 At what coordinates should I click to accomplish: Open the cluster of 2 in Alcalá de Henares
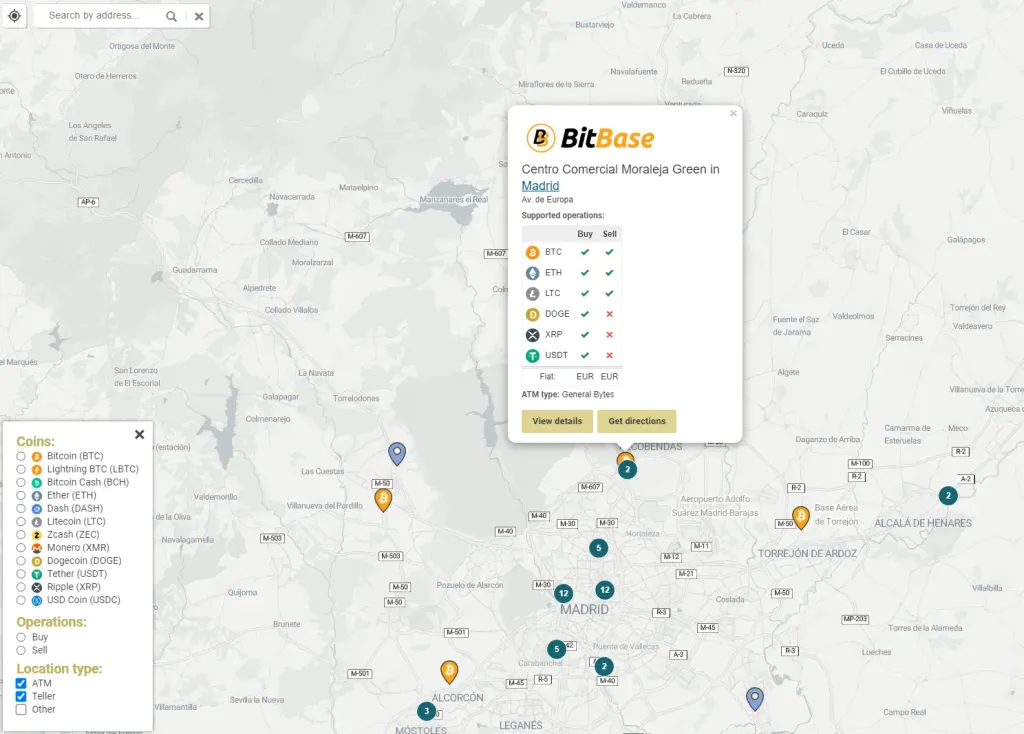[947, 495]
